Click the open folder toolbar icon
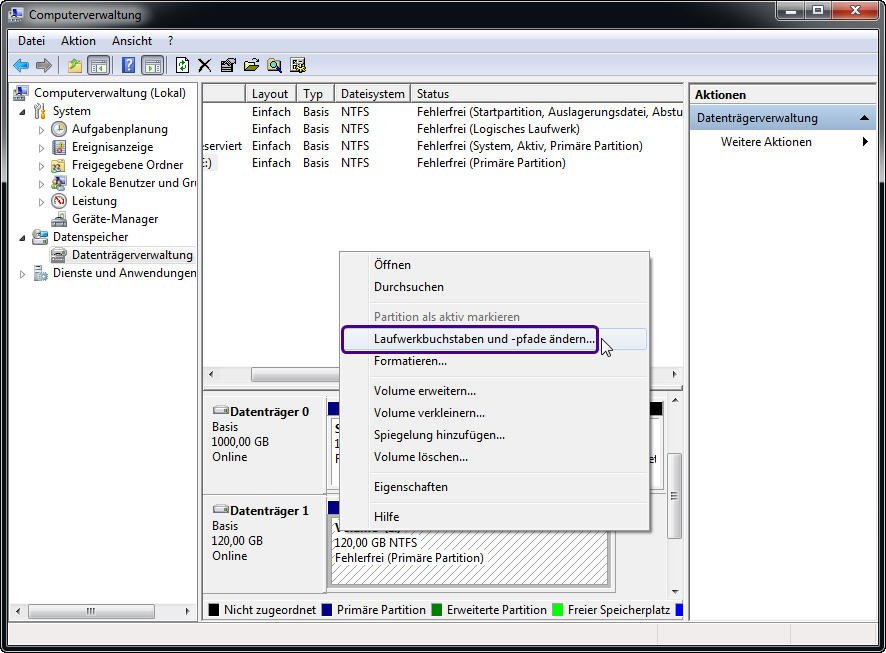Viewport: 886px width, 653px height. (x=251, y=66)
